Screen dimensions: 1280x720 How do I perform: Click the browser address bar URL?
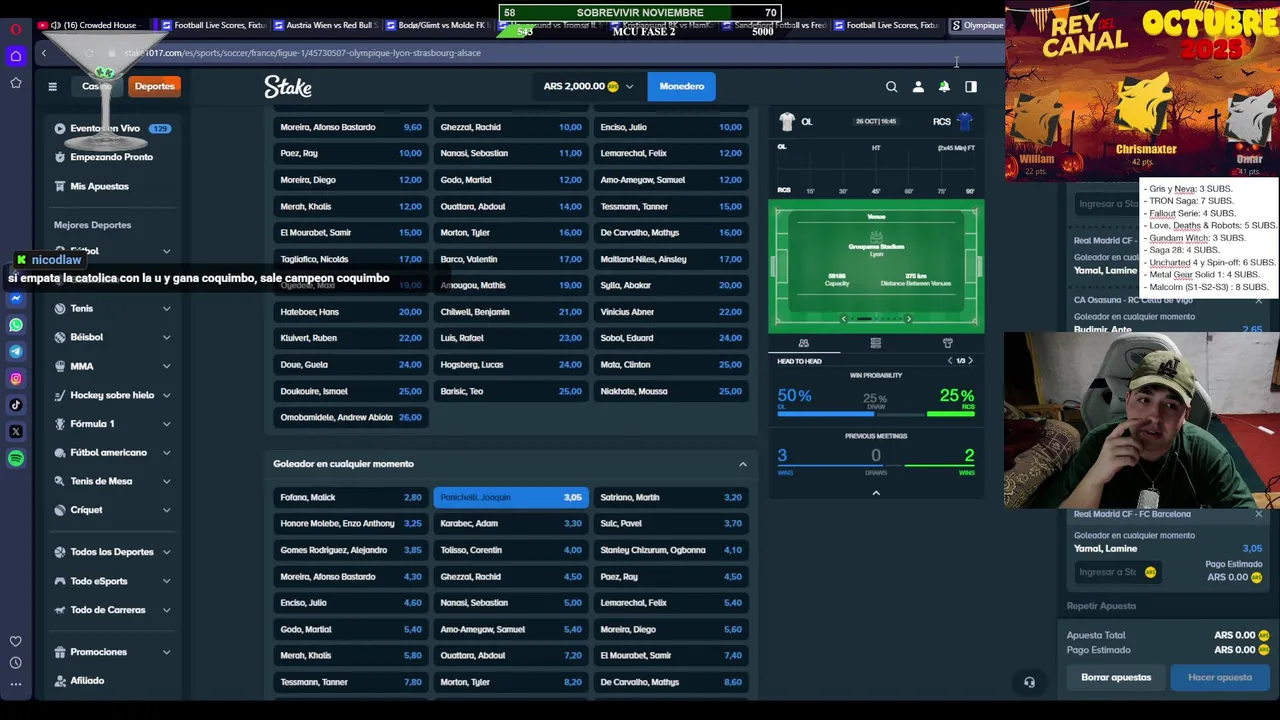(x=303, y=53)
